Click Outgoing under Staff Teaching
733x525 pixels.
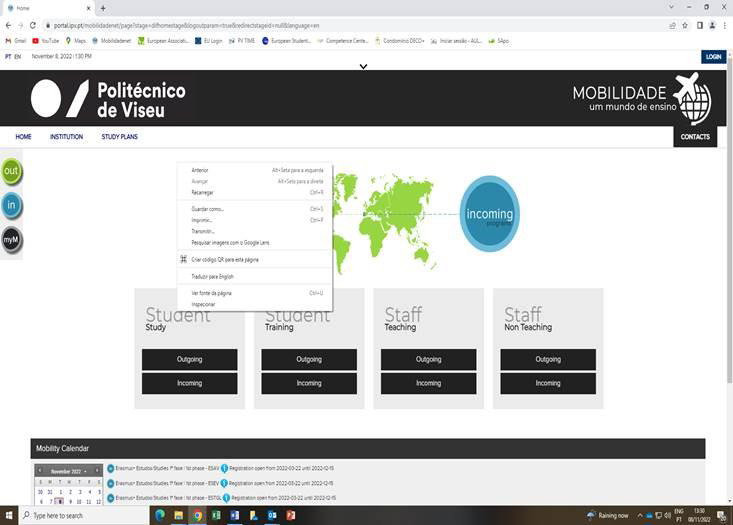[x=428, y=359]
